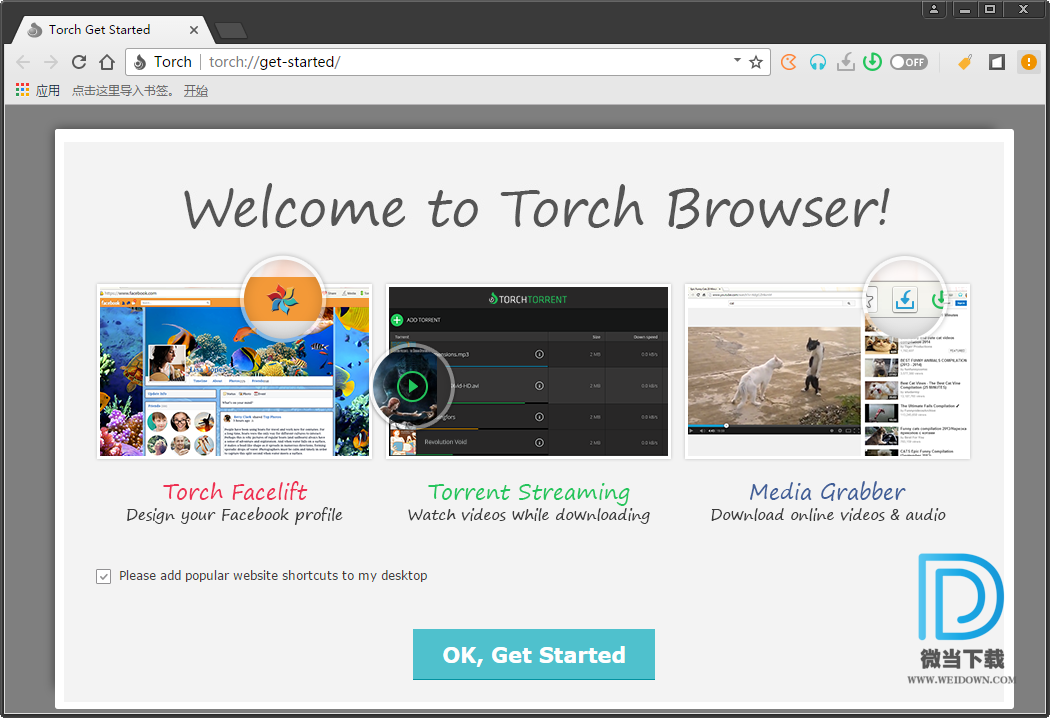The height and width of the screenshot is (718, 1050).
Task: Click 'Watch videos while downloading' text
Action: click(x=529, y=515)
